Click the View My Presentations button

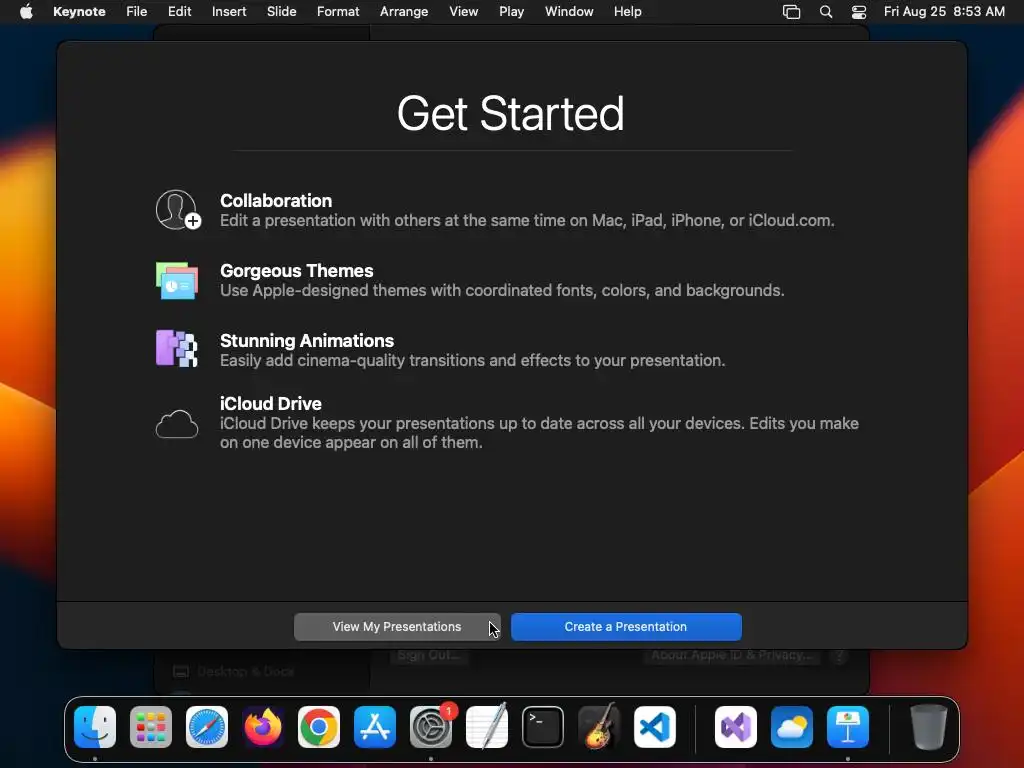click(397, 627)
